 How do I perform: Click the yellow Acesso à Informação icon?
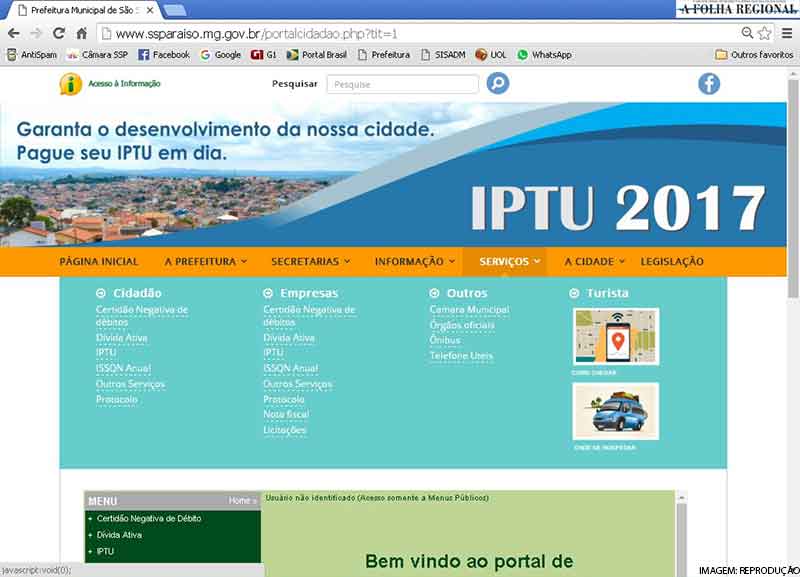point(70,84)
